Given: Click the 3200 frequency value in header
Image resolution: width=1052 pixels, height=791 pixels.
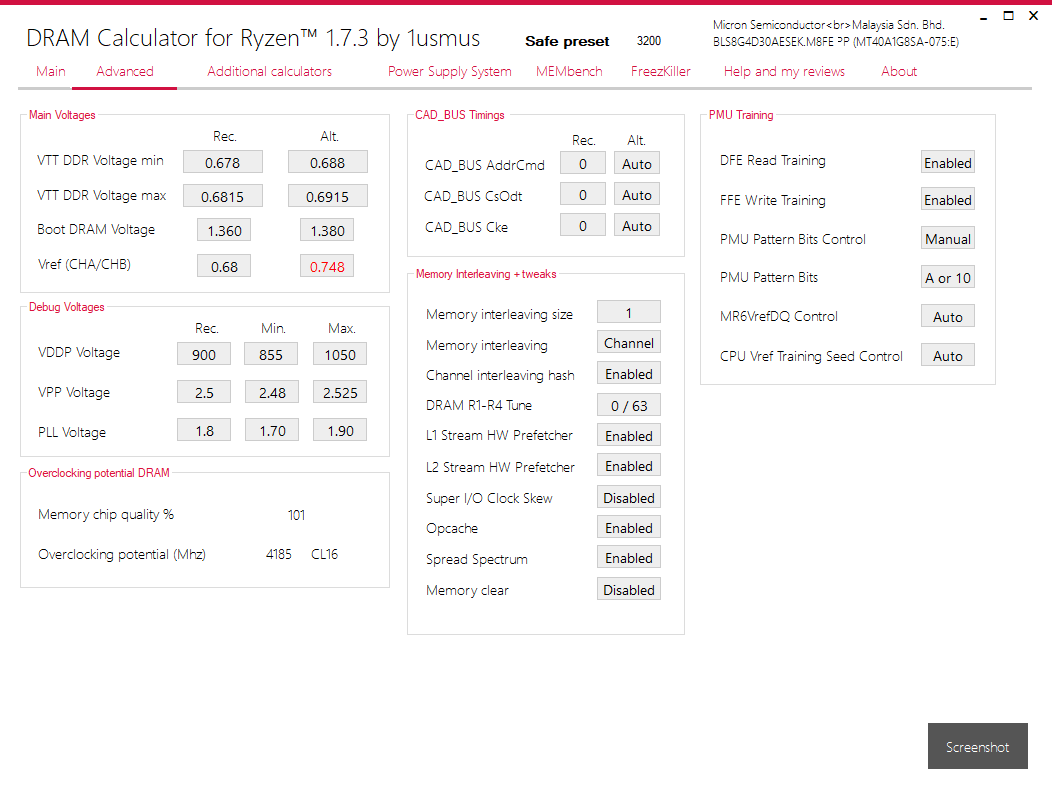Looking at the screenshot, I should click(649, 41).
